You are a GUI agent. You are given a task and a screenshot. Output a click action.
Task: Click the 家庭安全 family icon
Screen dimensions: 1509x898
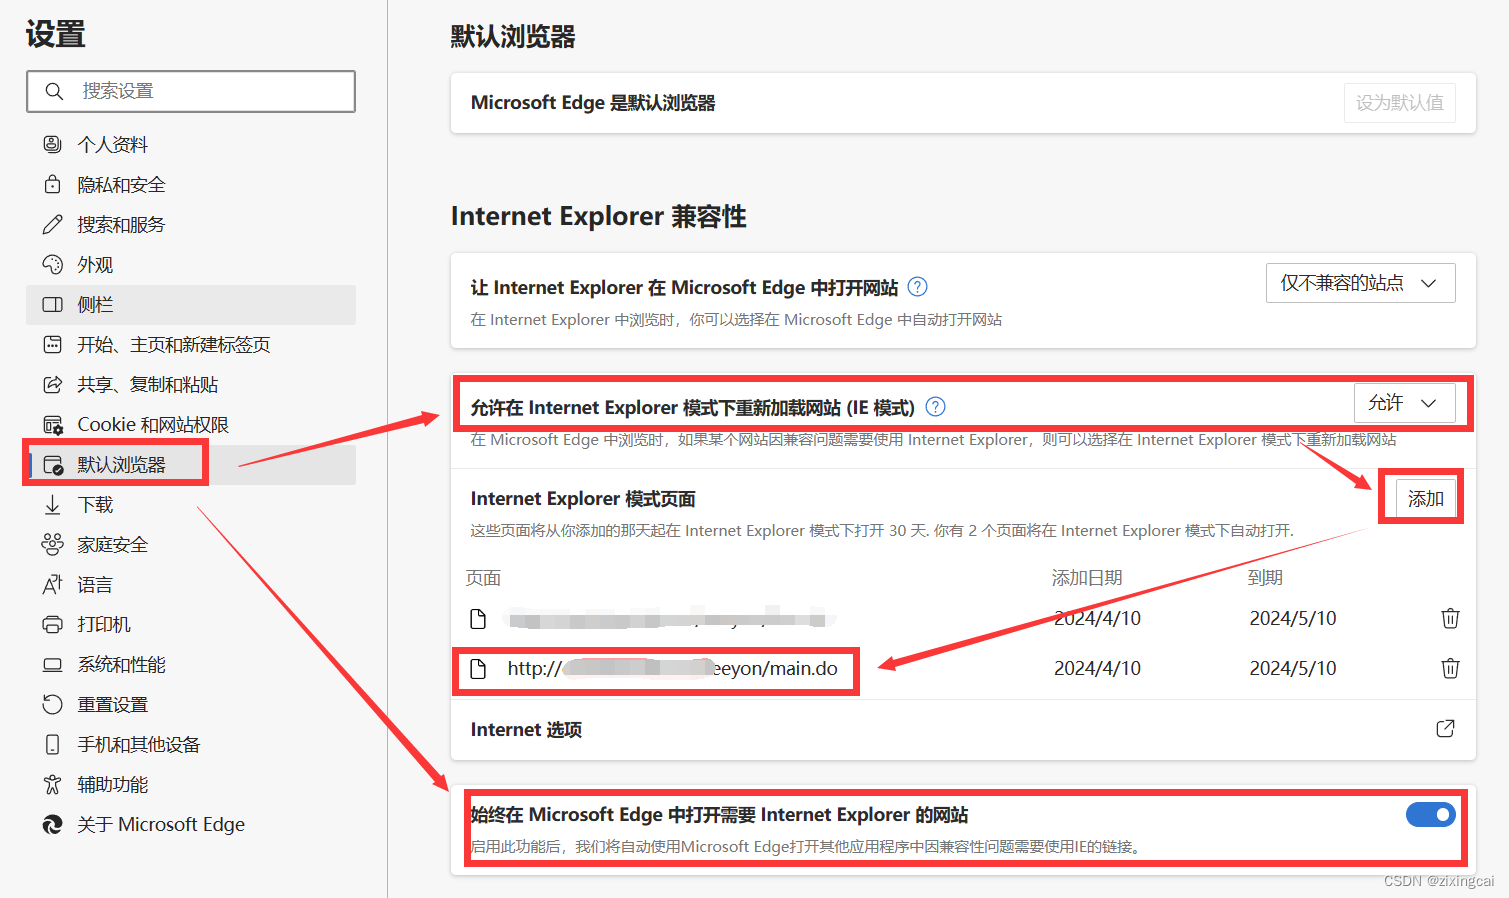tap(52, 544)
